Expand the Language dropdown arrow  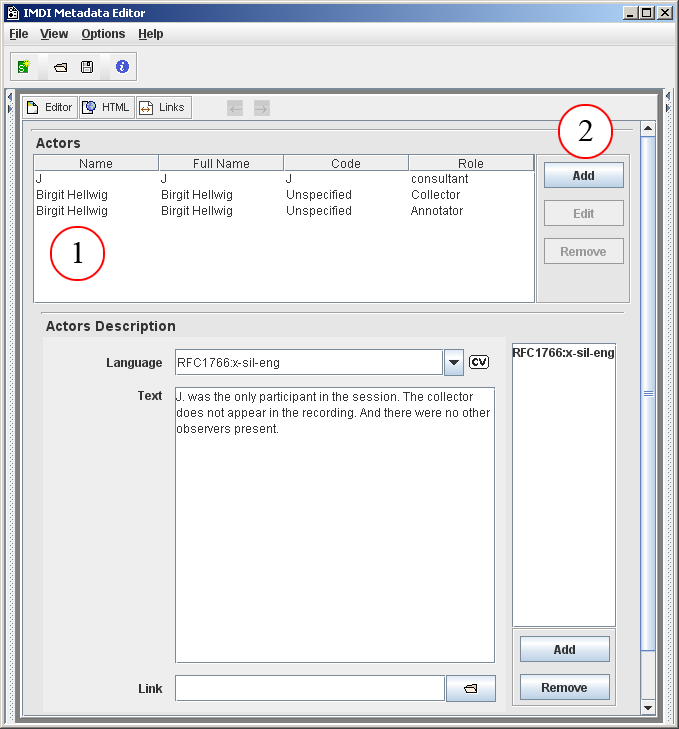click(x=453, y=362)
